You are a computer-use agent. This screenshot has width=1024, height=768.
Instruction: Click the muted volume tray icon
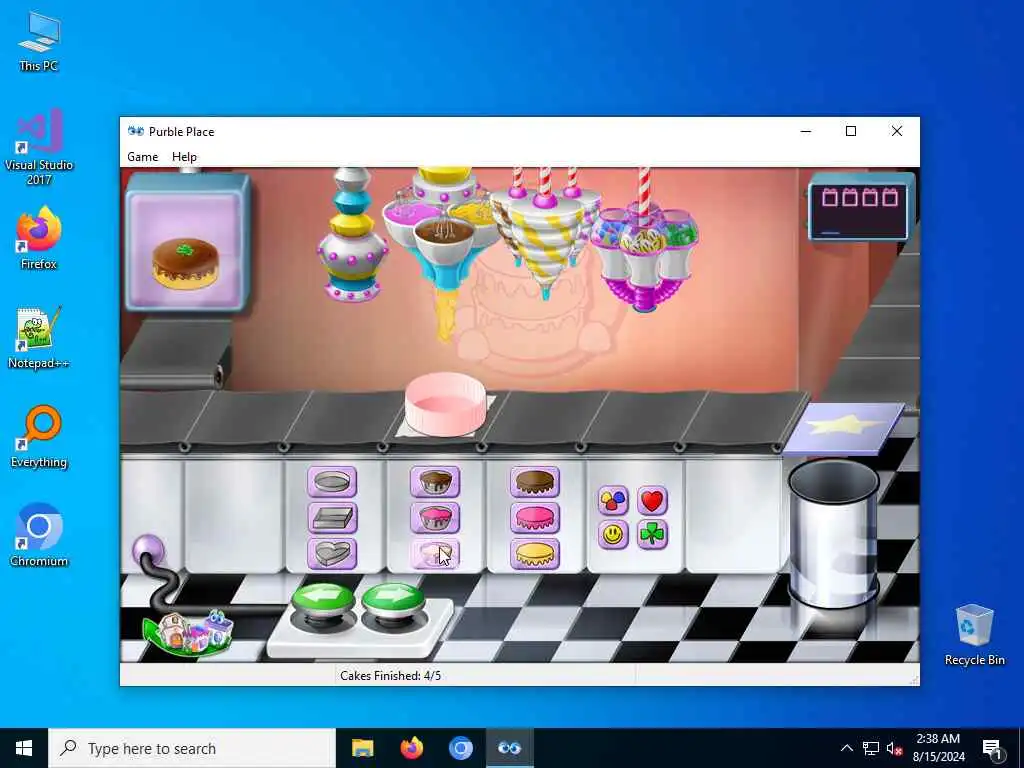pyautogui.click(x=894, y=748)
